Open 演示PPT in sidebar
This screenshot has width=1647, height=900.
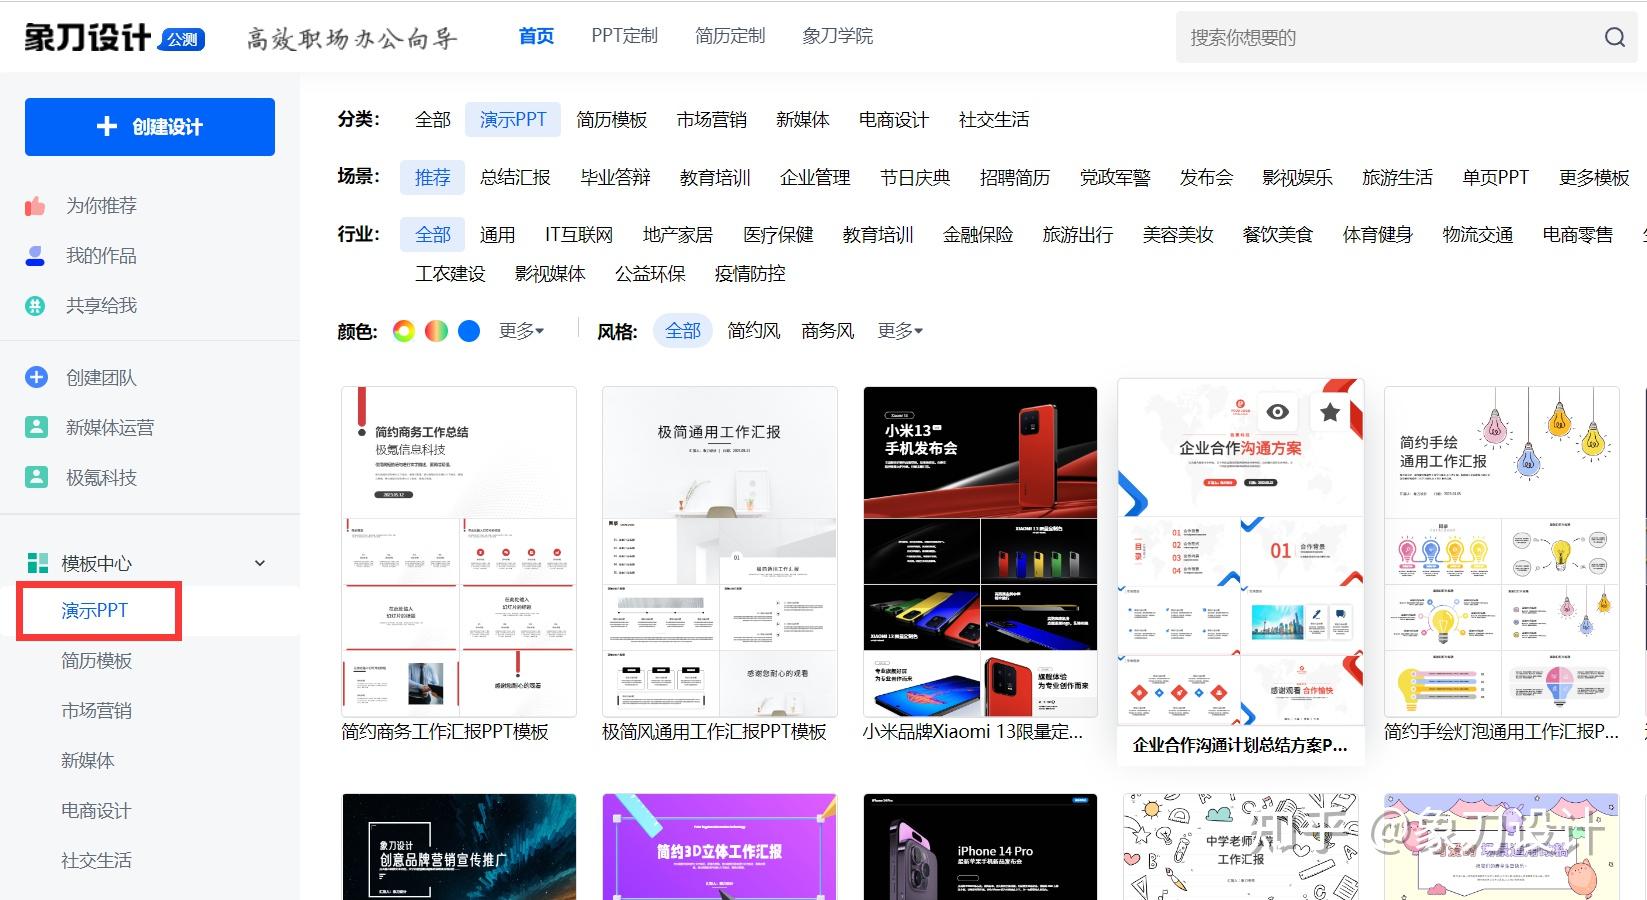(95, 610)
